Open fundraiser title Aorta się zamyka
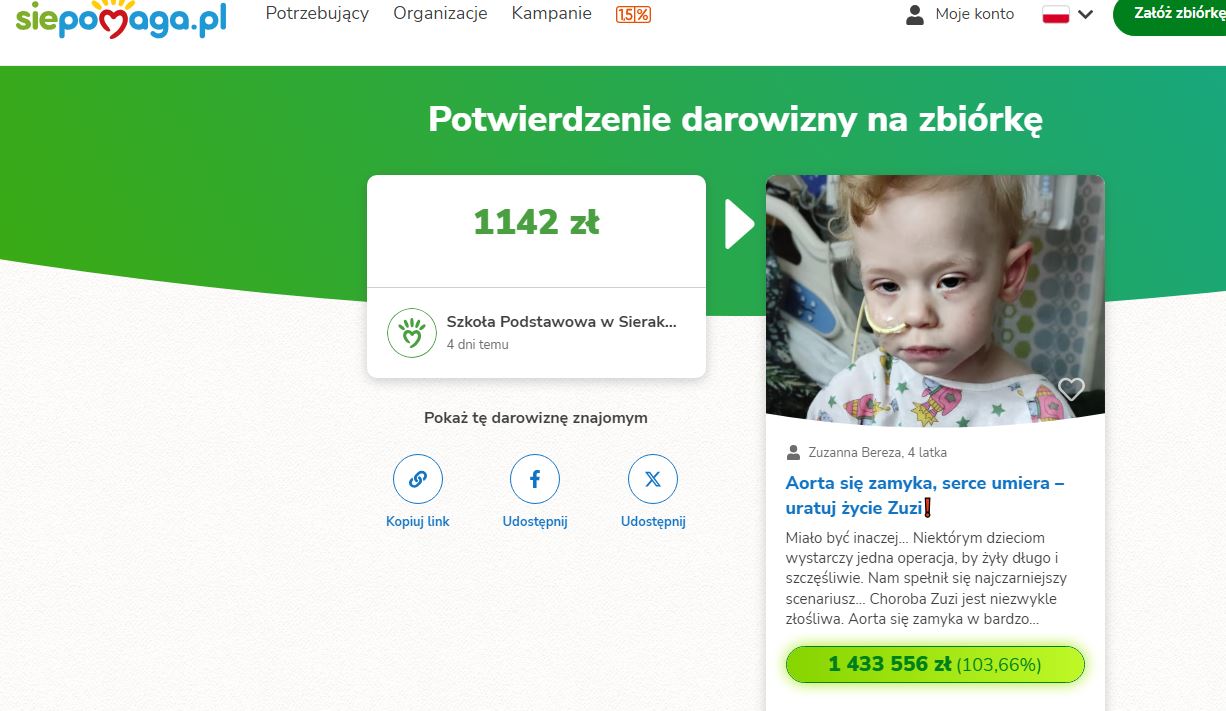This screenshot has width=1226, height=711. point(925,495)
